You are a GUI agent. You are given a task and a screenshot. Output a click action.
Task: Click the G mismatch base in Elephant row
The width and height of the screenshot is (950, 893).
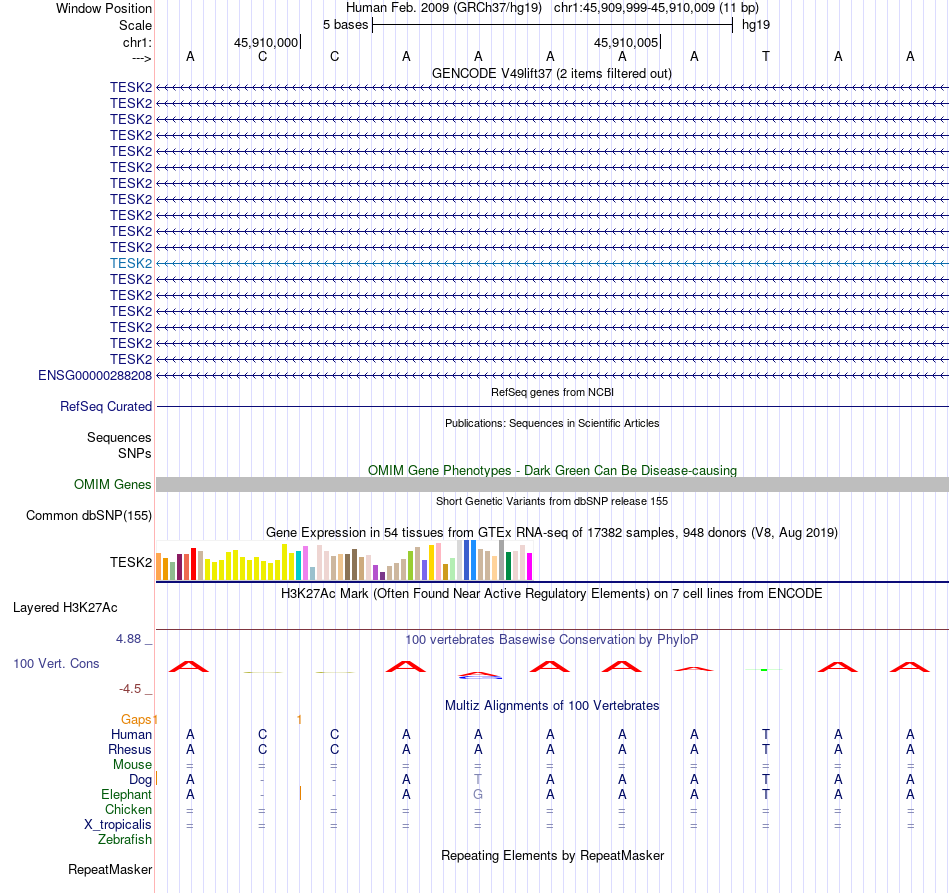pos(478,794)
